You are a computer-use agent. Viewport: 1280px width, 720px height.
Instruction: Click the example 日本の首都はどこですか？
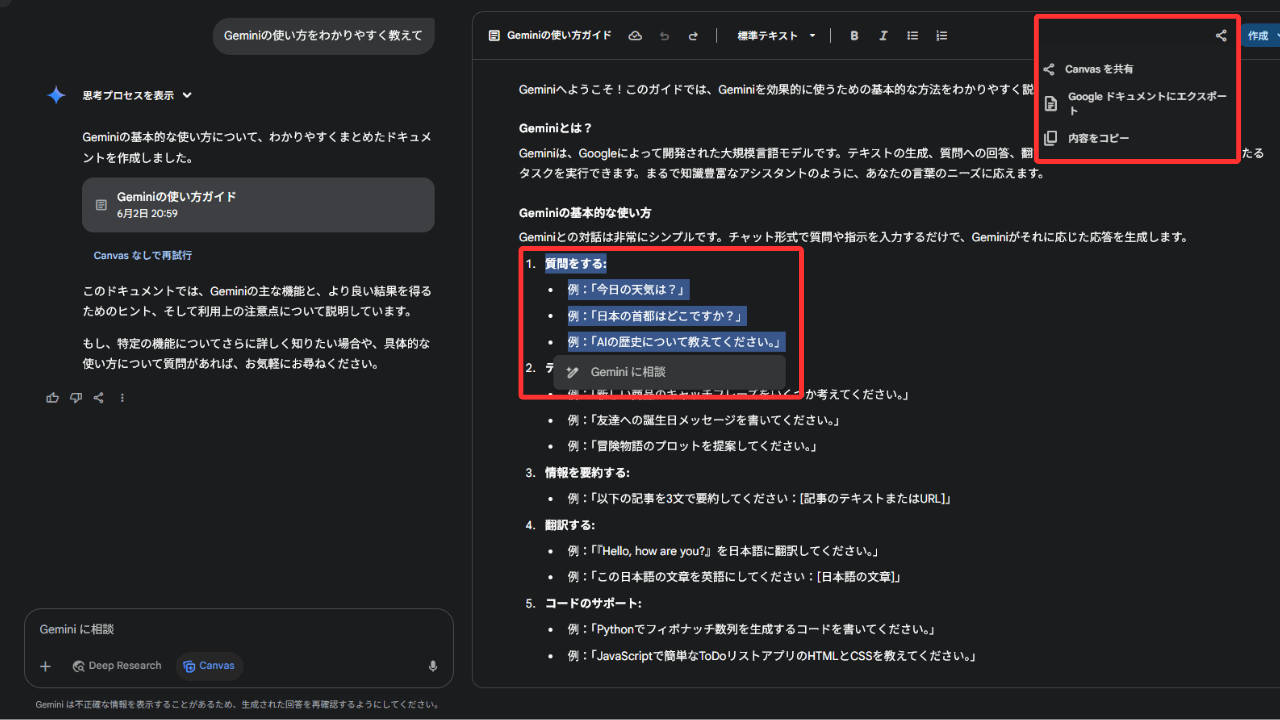[x=657, y=316]
